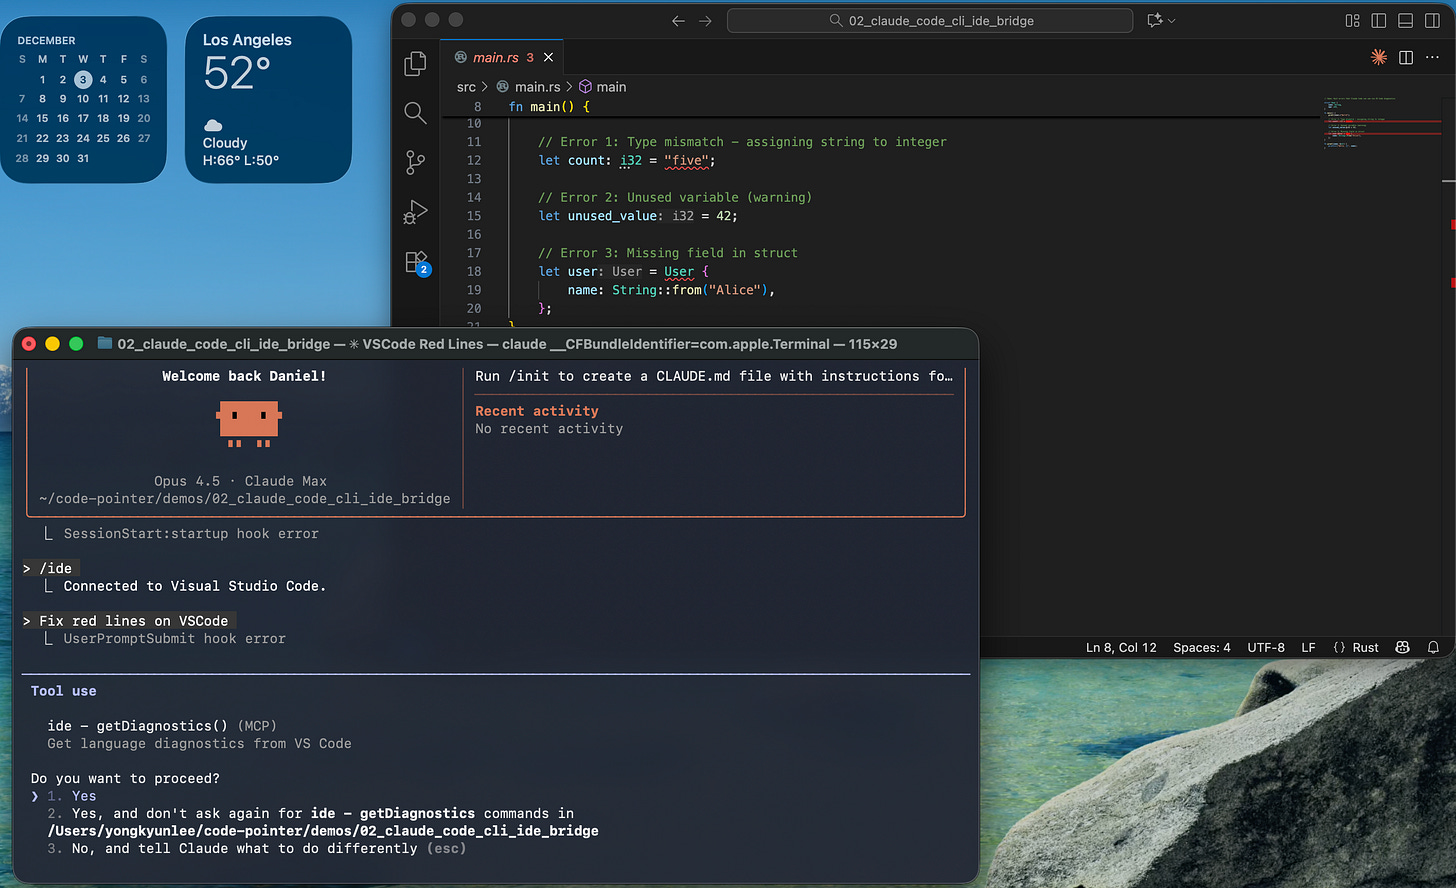The image size is (1456, 888).
Task: Open Extensions view showing badge 2
Action: [415, 262]
